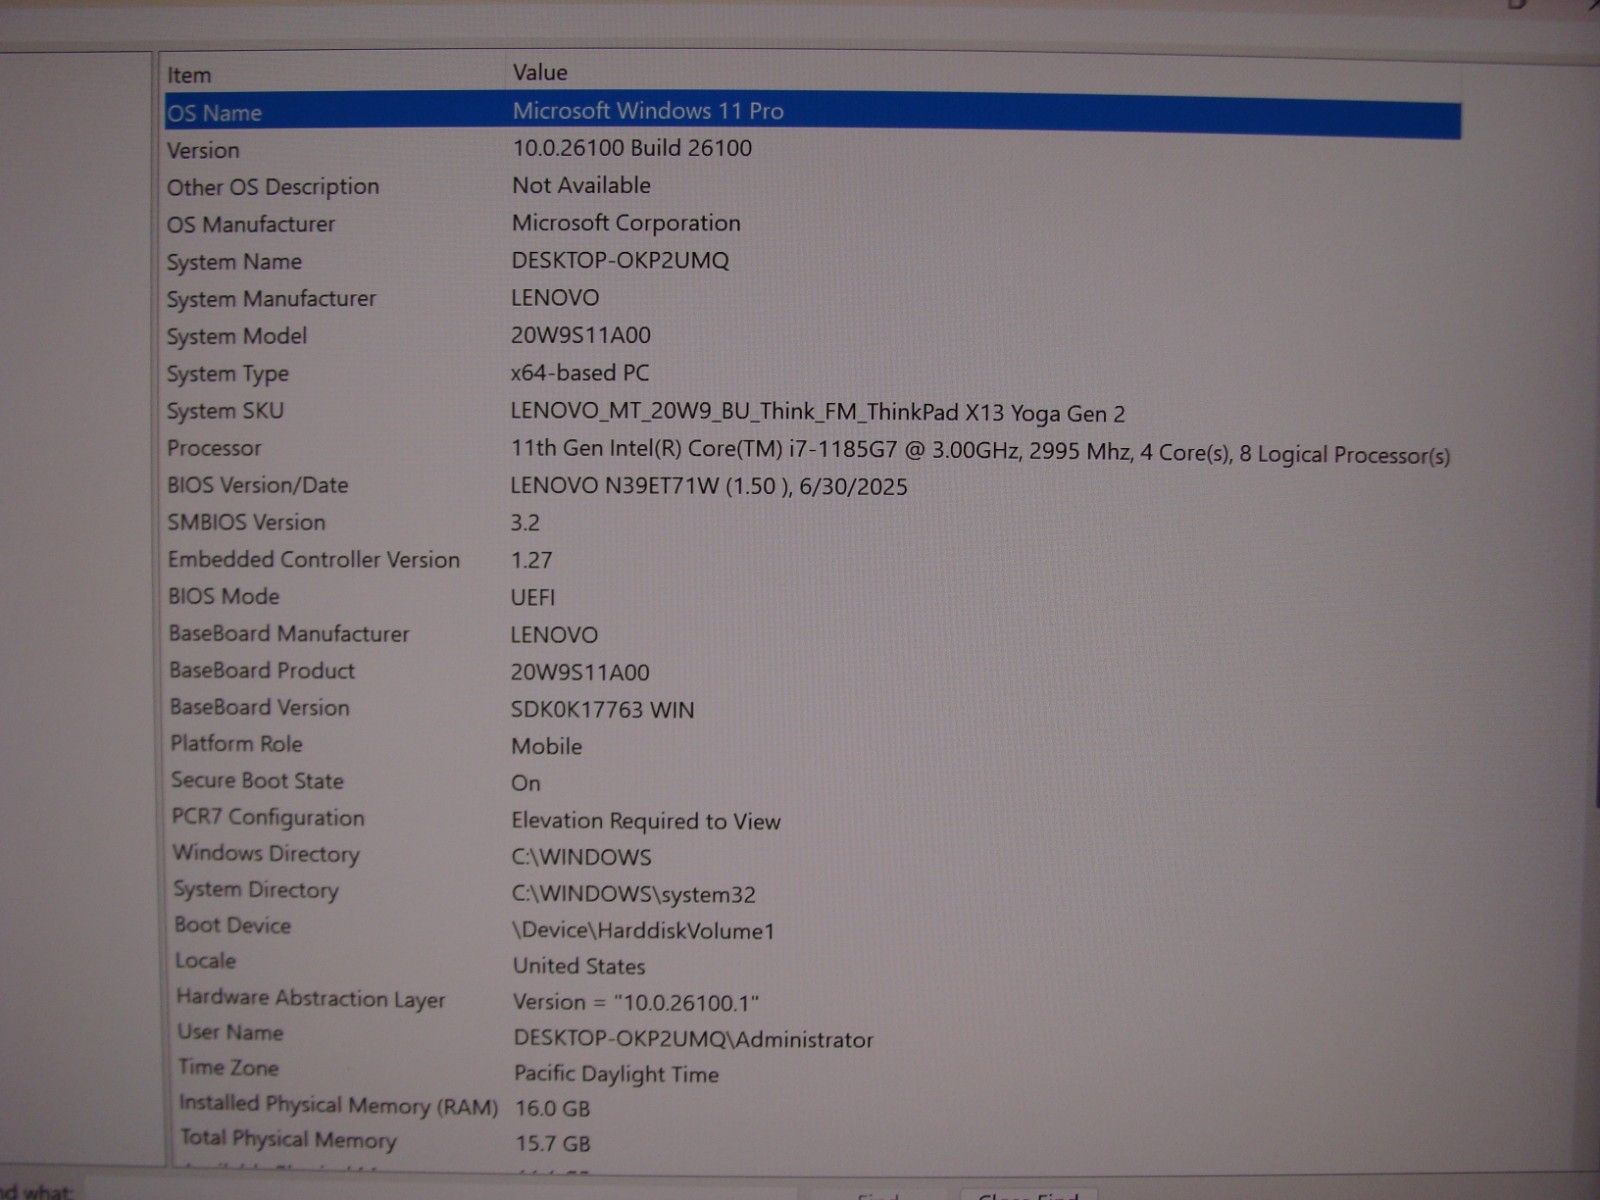
Task: Click the Item column header
Action: point(189,75)
